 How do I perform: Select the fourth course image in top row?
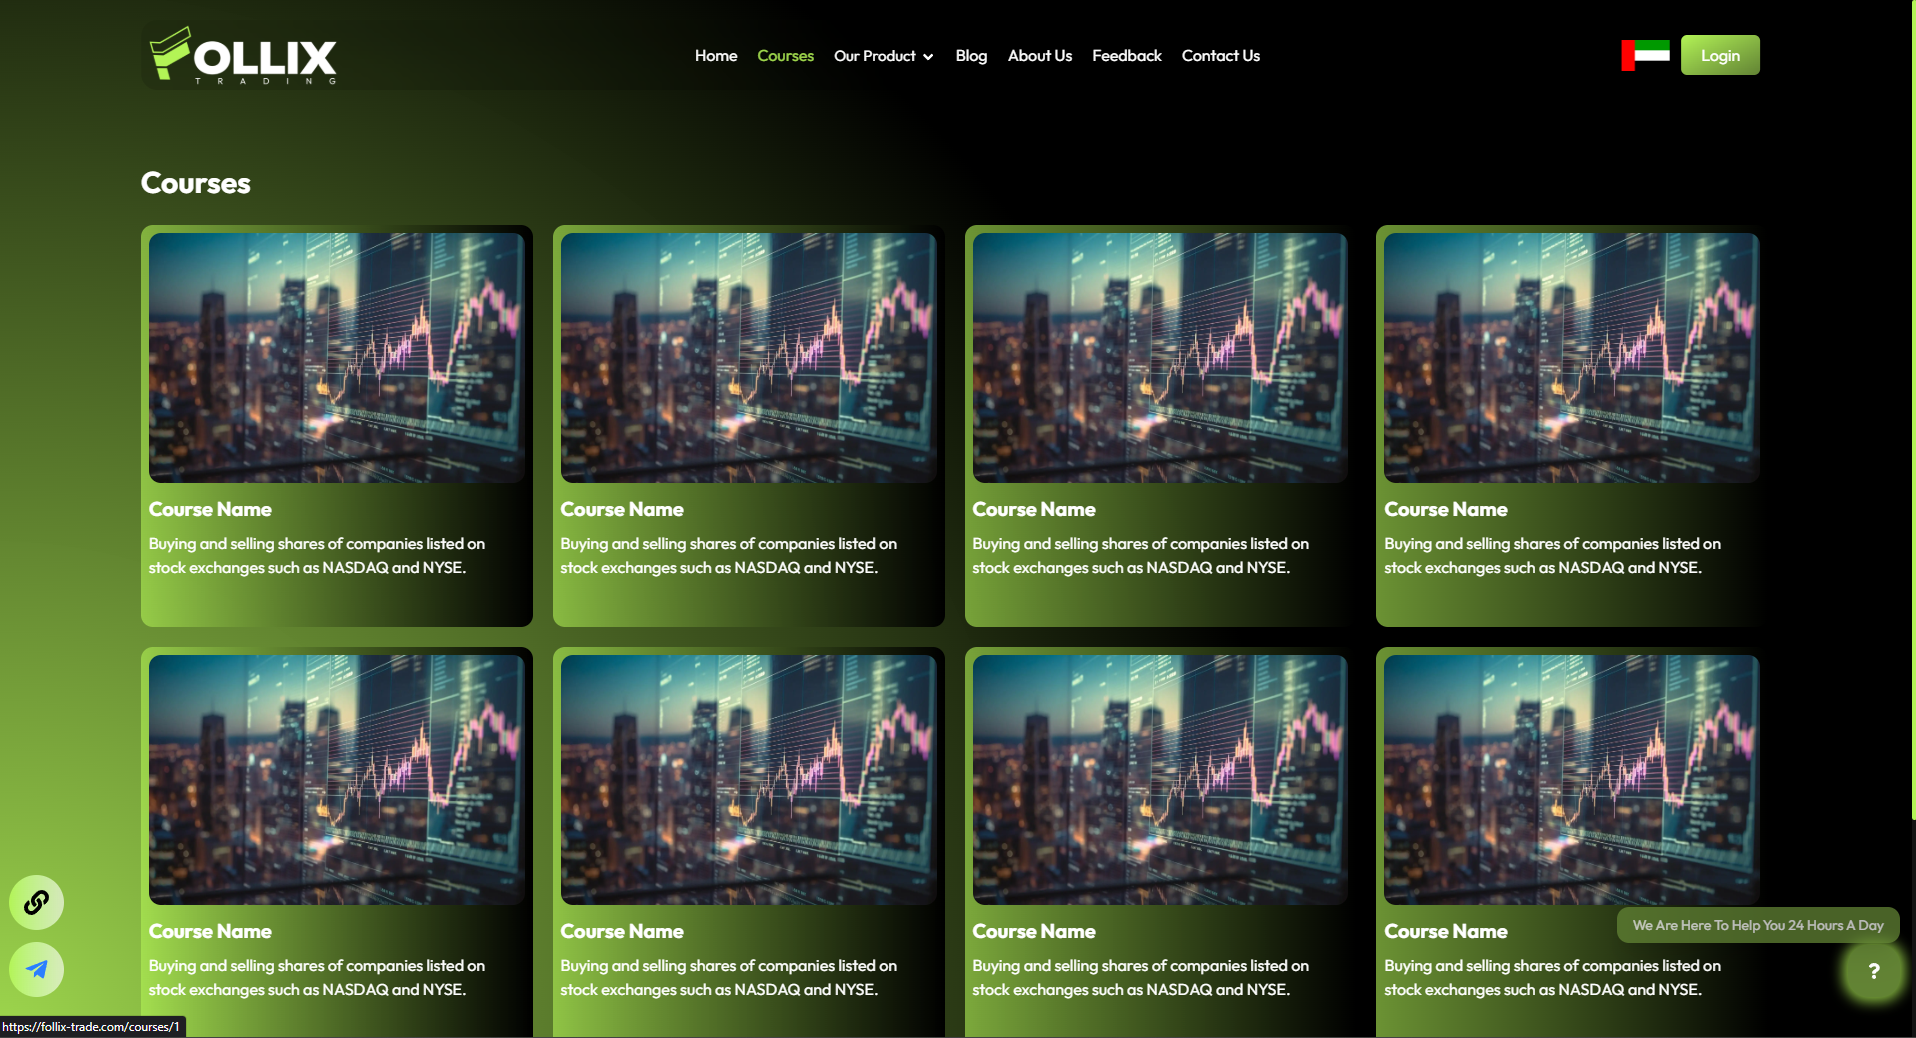click(x=1571, y=358)
